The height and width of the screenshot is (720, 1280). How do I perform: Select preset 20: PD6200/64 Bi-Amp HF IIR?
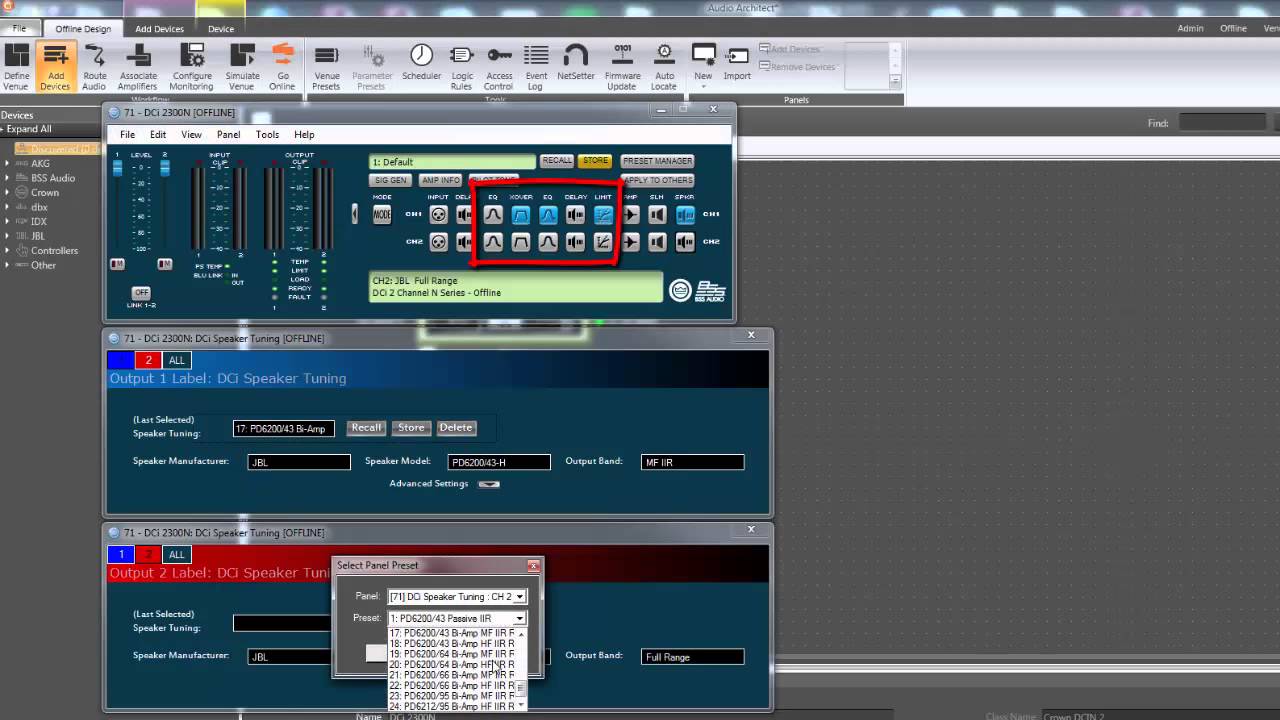452,665
